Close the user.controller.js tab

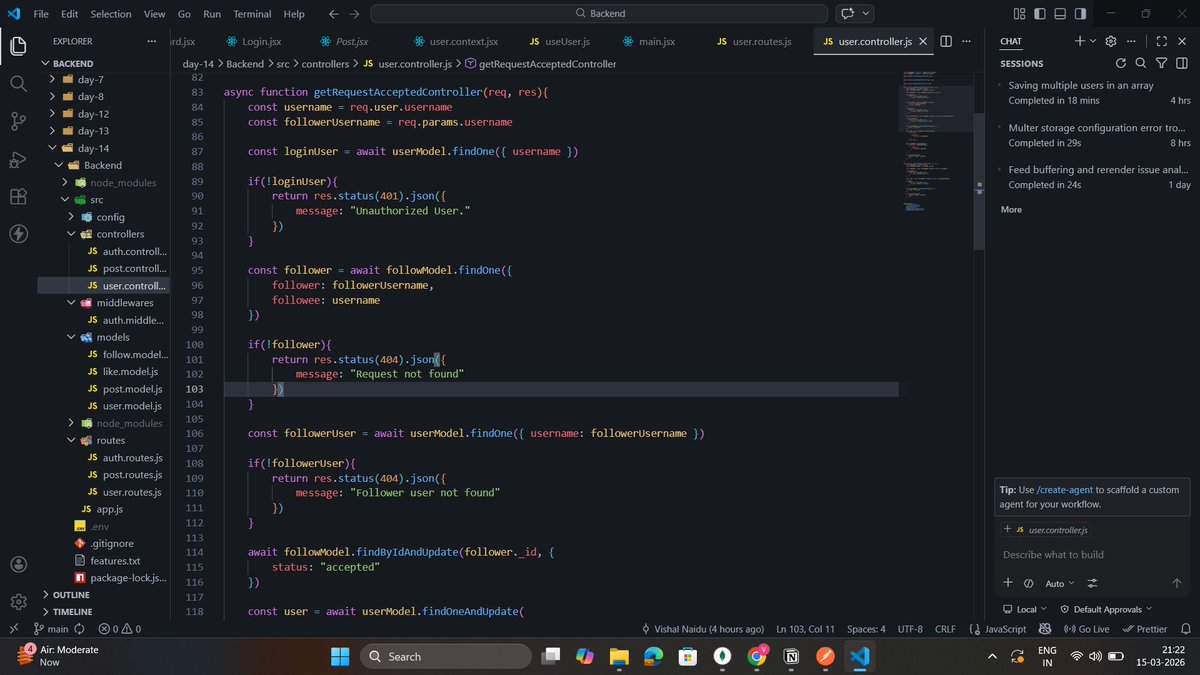point(923,41)
